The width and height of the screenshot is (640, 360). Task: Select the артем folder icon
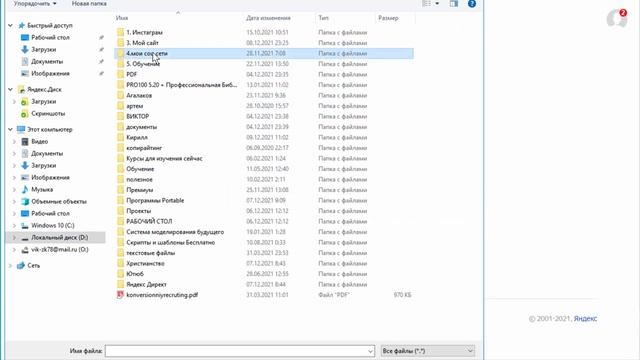(x=120, y=106)
